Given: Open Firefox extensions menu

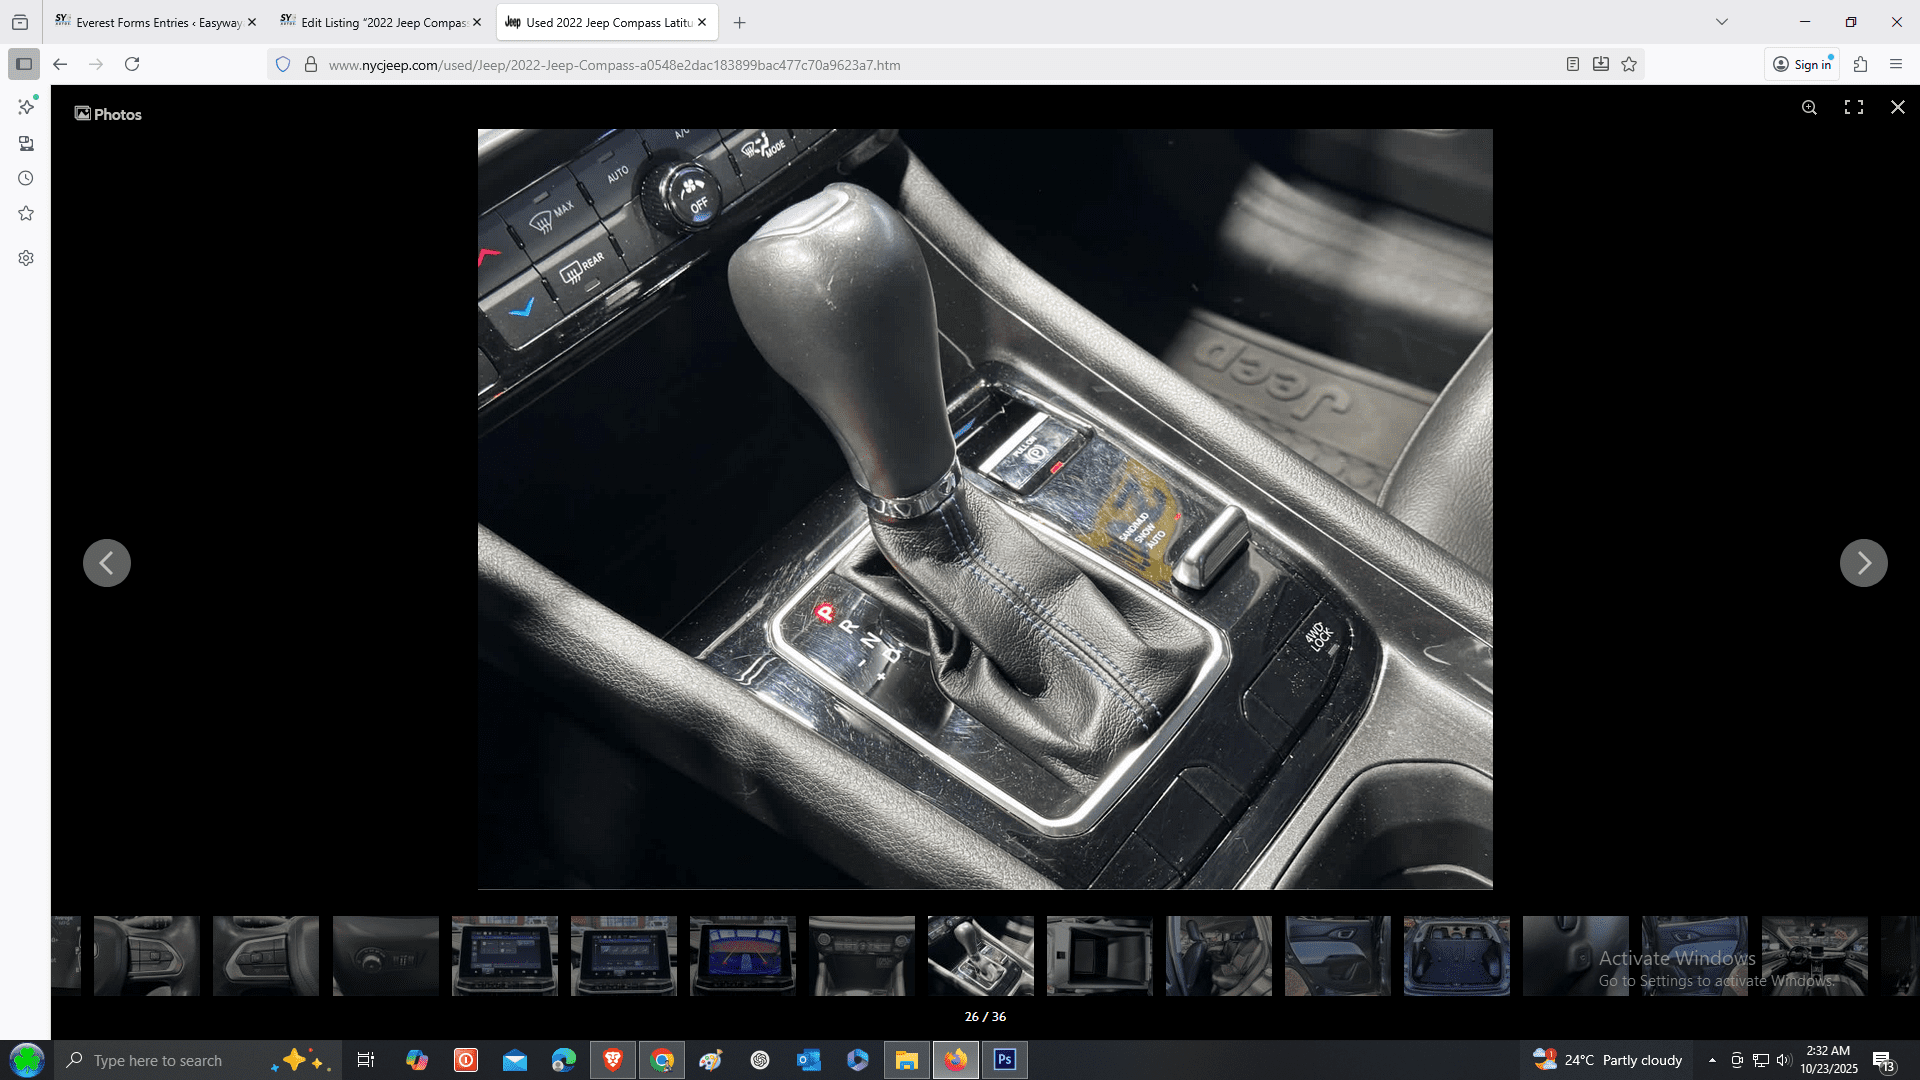Looking at the screenshot, I should [1860, 64].
